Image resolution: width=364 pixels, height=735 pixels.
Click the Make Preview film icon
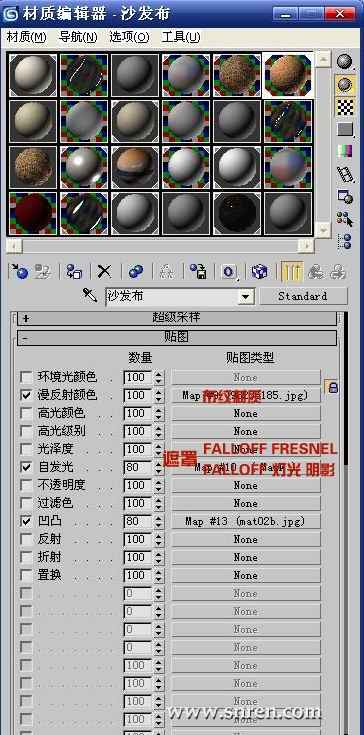pos(345,174)
